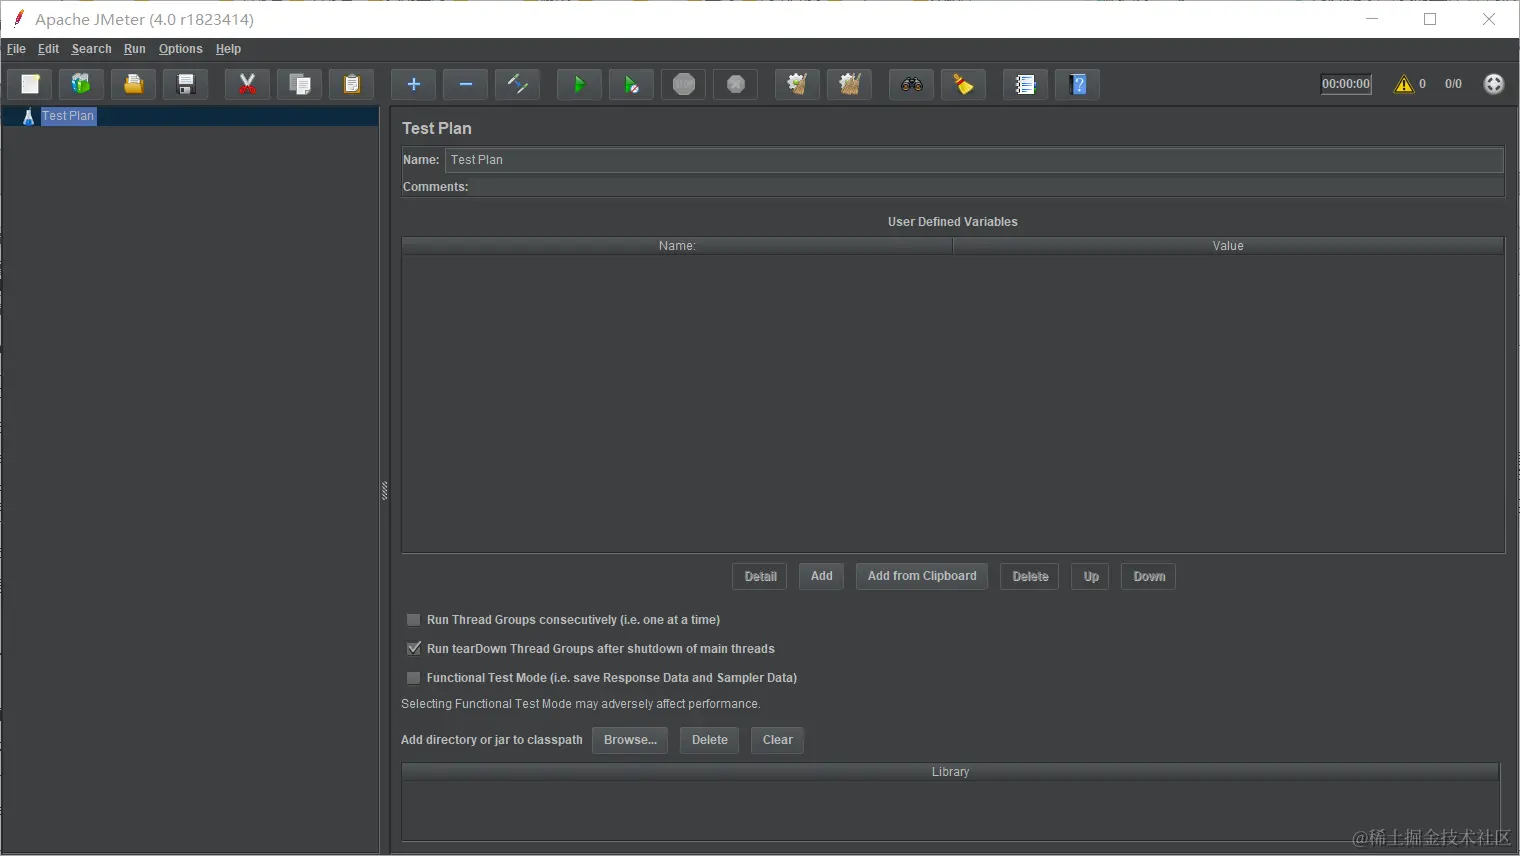Click the JMeter feather title icon
The height and width of the screenshot is (856, 1520).
click(x=18, y=19)
